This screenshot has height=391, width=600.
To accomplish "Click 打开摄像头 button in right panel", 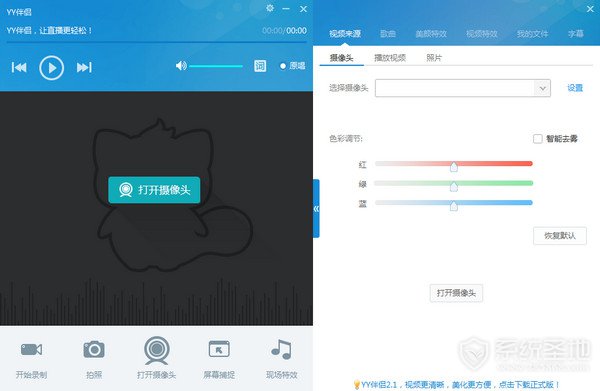I will 456,293.
